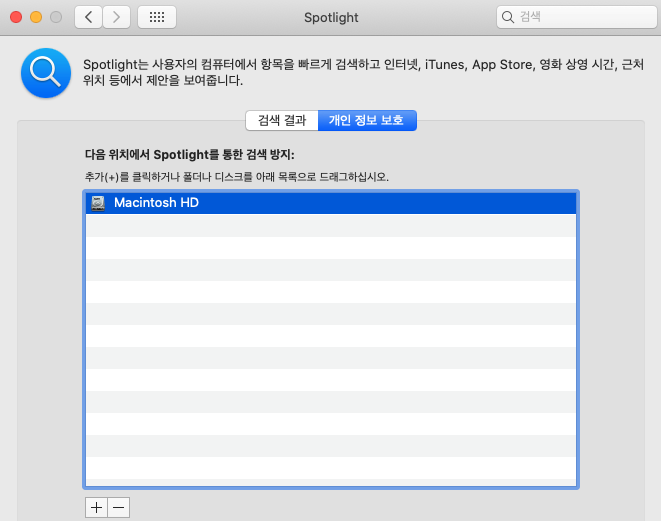This screenshot has height=521, width=661.
Task: Close the Spotlight window with the red button
Action: pos(16,17)
